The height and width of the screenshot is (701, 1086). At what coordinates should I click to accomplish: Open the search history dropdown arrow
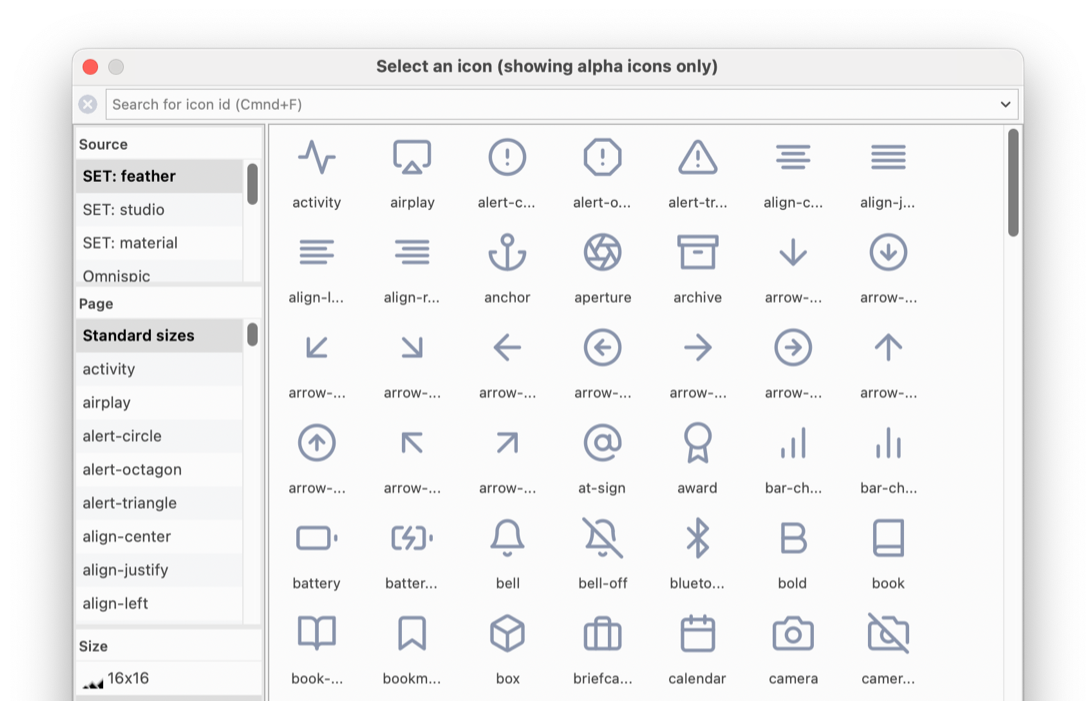coord(1005,104)
